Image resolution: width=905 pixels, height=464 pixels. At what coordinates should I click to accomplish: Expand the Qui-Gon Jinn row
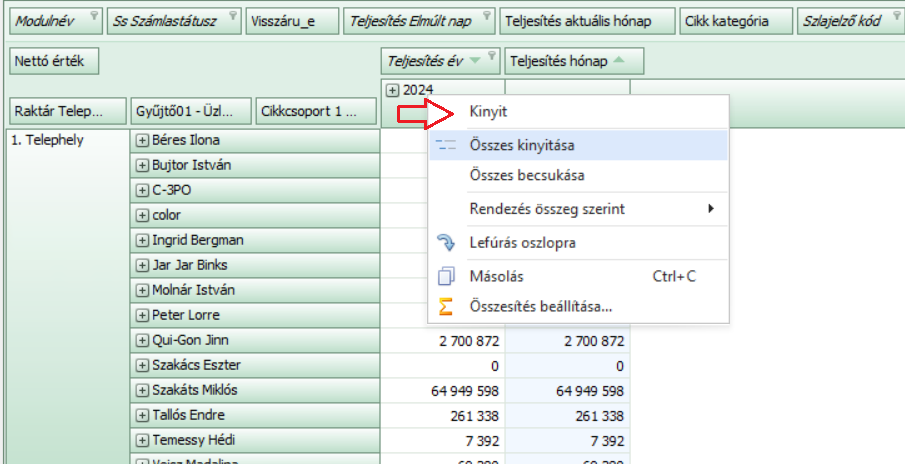click(142, 340)
